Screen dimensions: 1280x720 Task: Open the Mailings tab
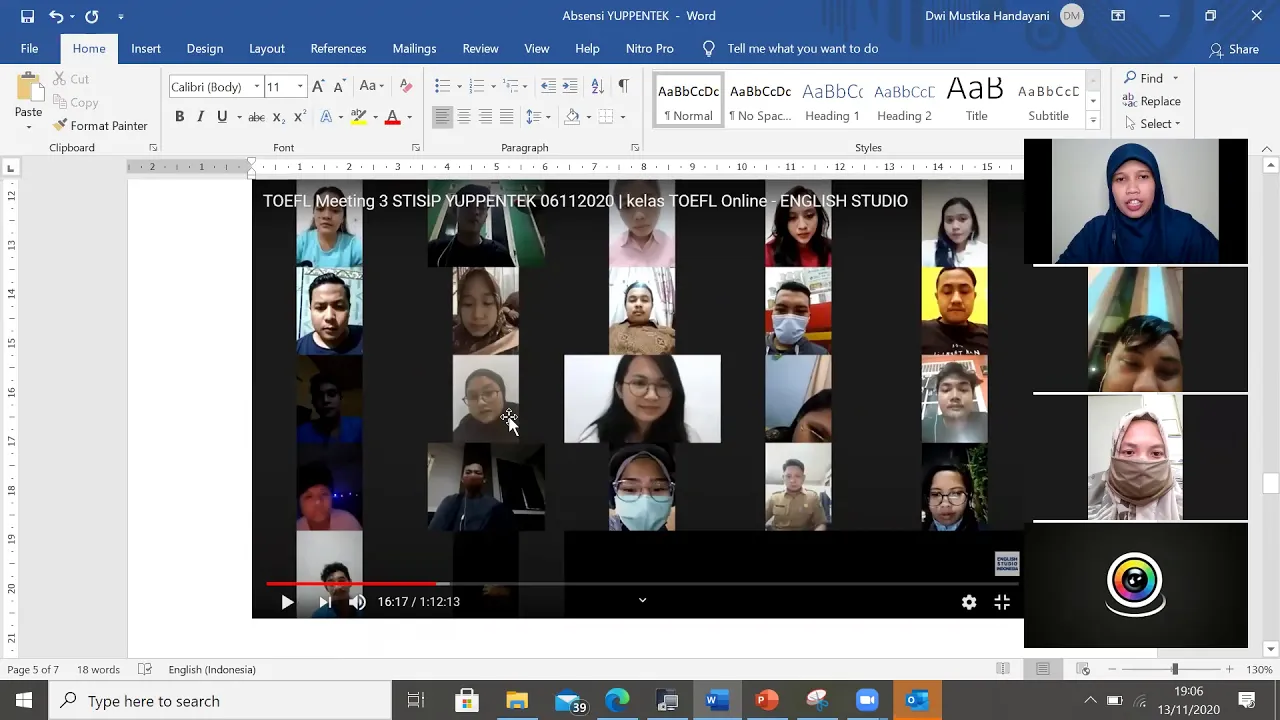[x=414, y=48]
